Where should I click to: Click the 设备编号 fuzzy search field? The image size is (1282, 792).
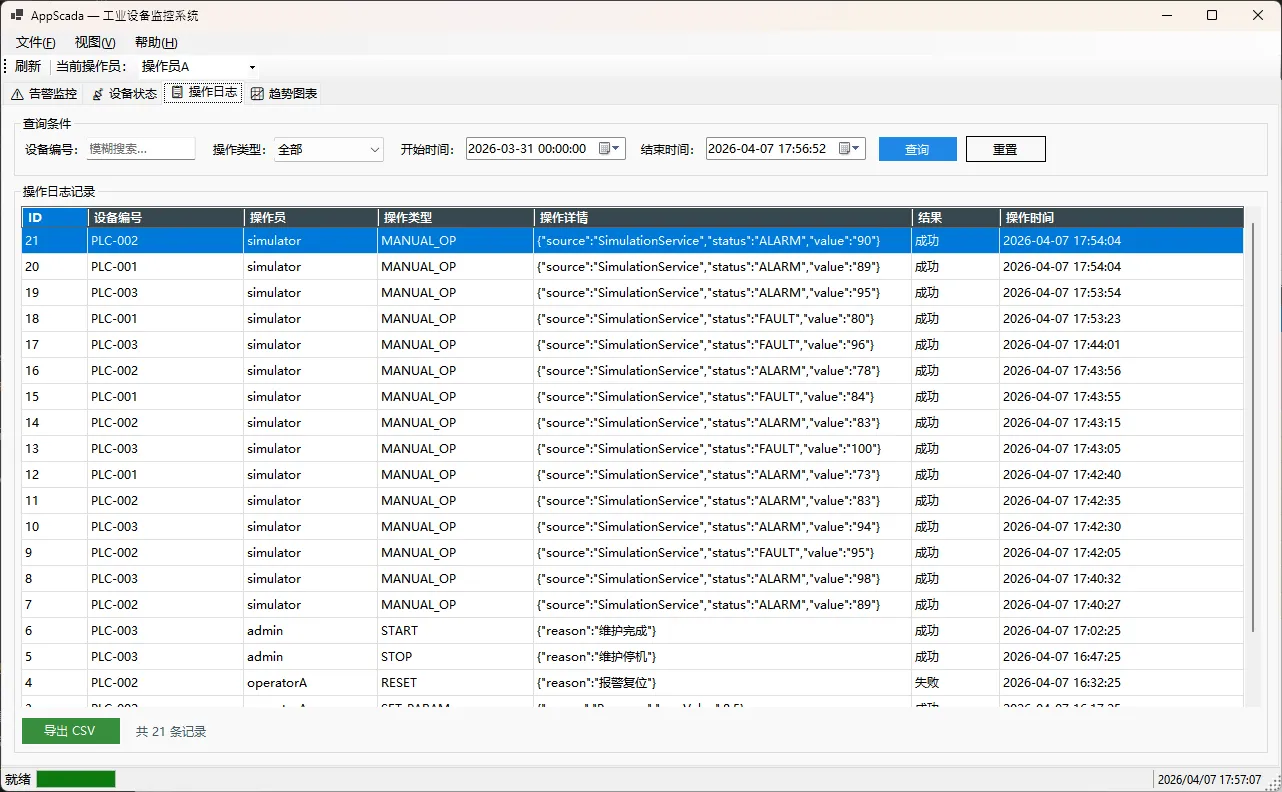tap(140, 149)
